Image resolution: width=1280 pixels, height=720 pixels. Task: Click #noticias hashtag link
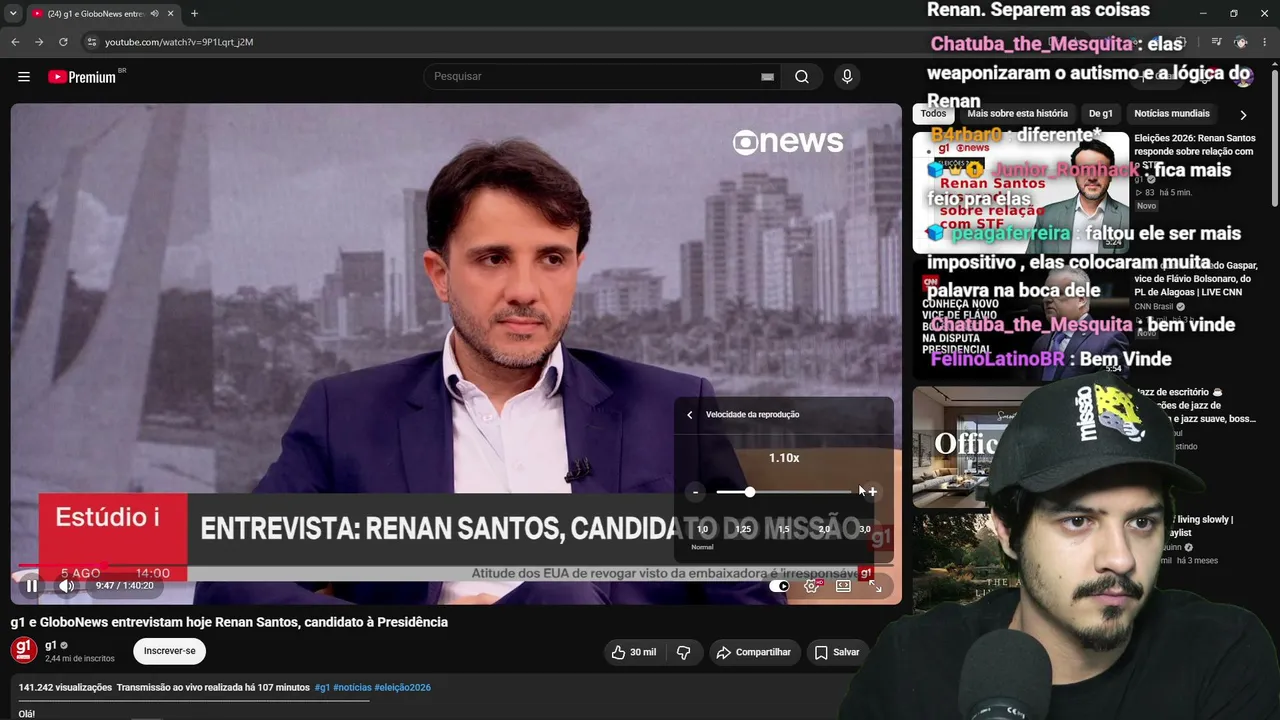point(352,688)
